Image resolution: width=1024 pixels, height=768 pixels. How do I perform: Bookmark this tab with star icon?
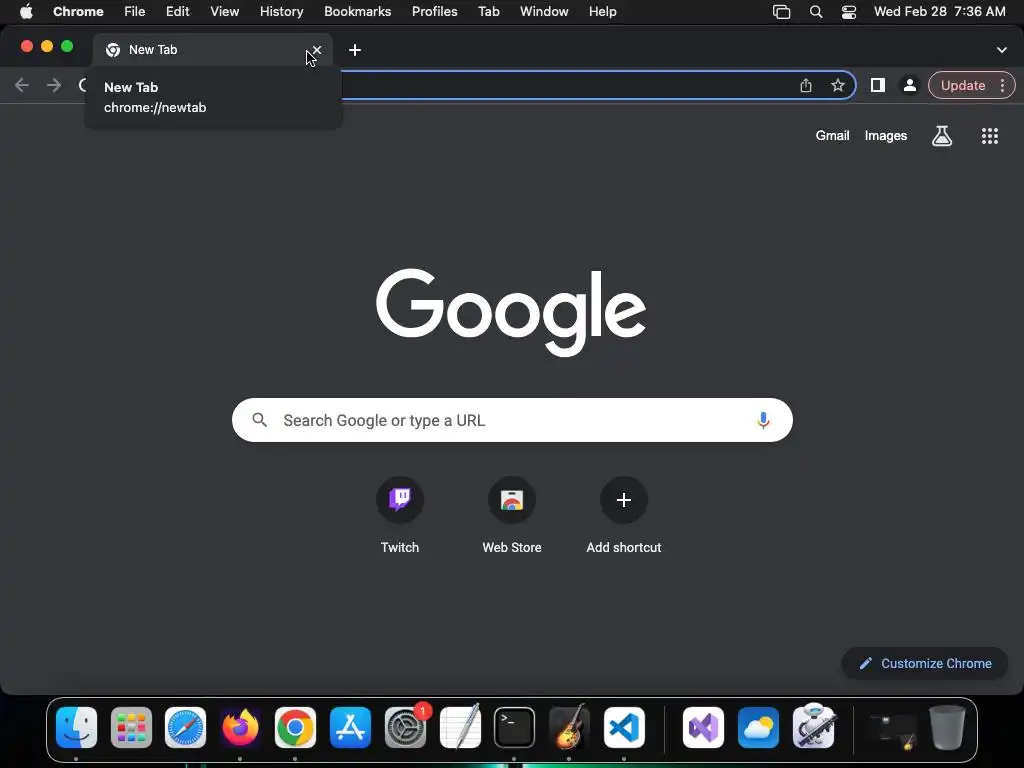tap(838, 86)
